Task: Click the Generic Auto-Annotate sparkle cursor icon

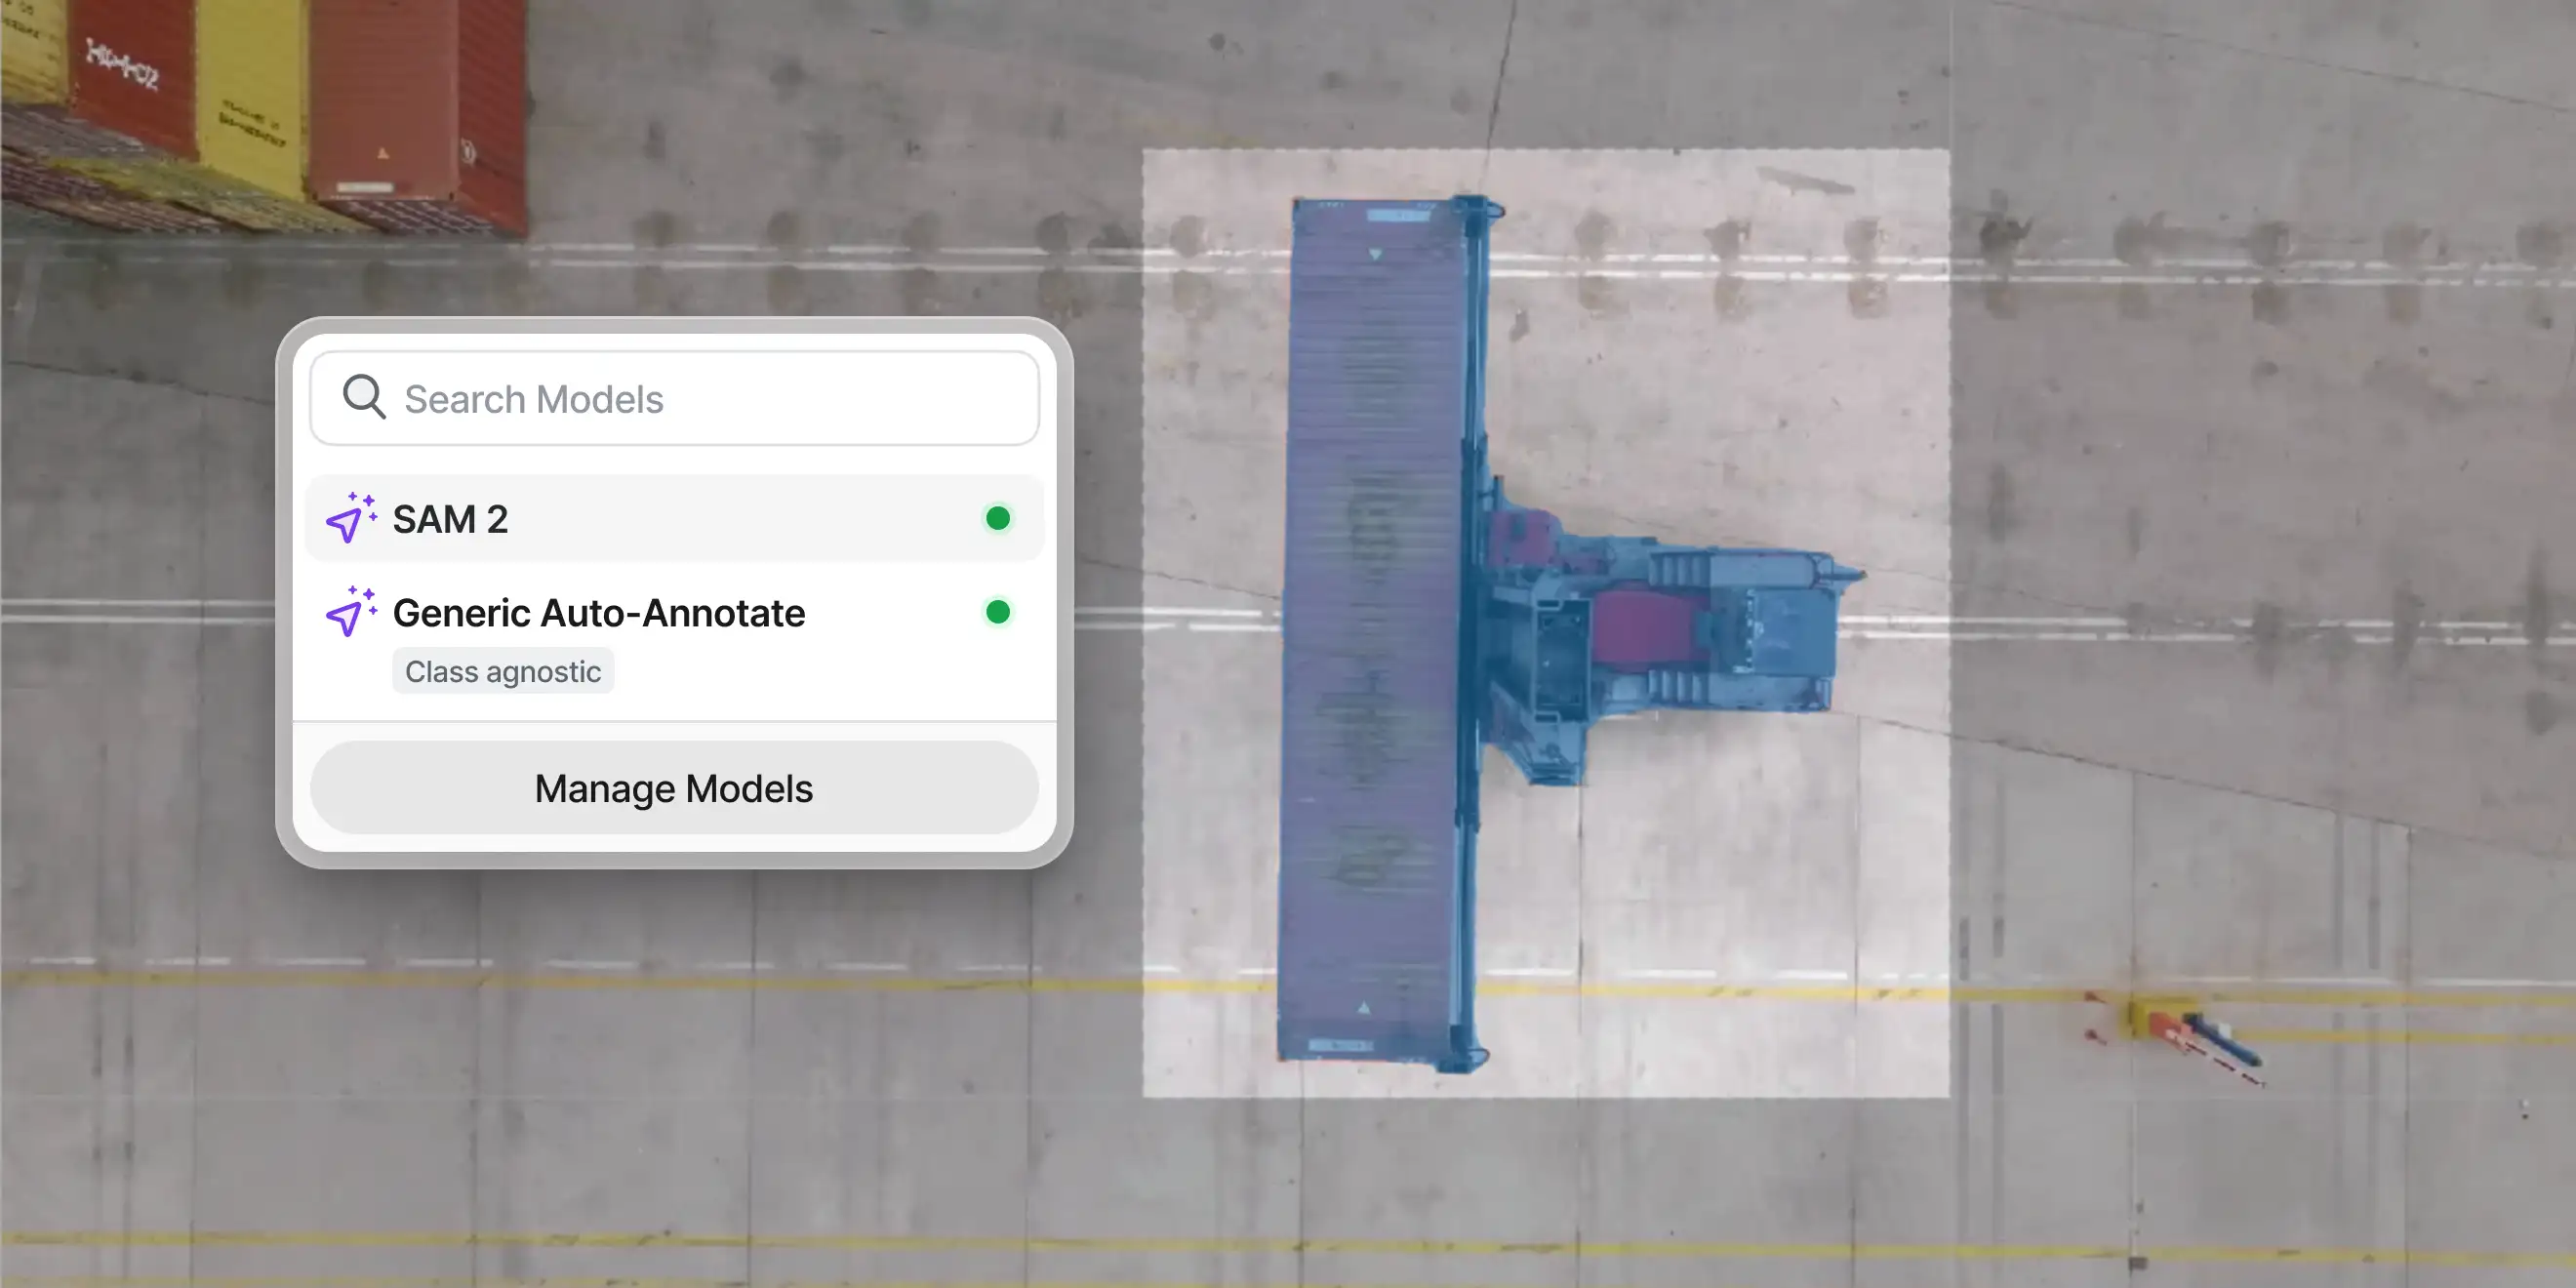Action: click(351, 612)
